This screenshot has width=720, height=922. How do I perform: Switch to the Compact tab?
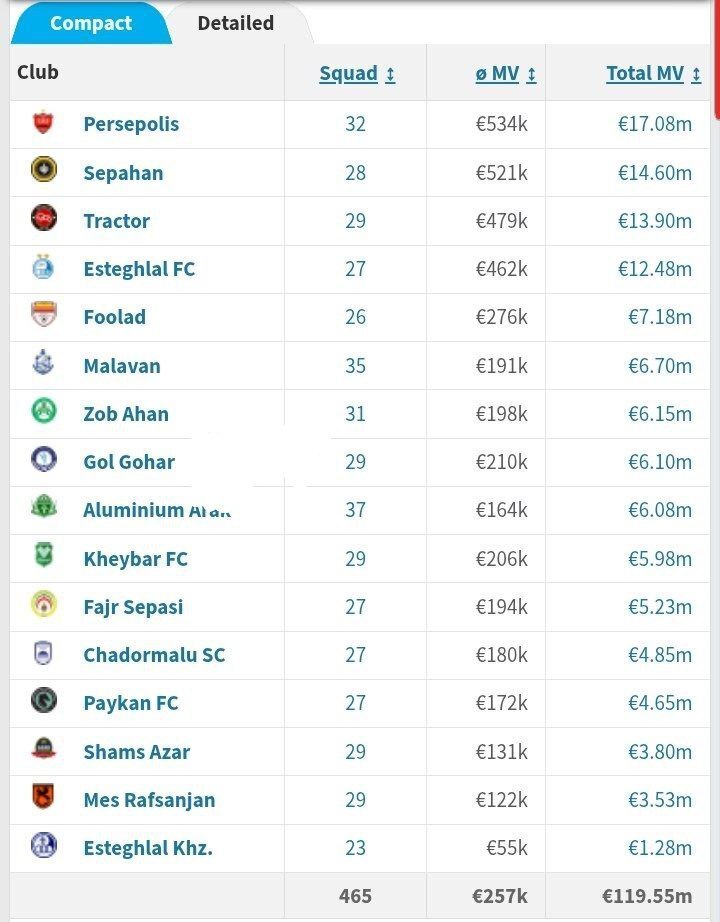coord(91,23)
